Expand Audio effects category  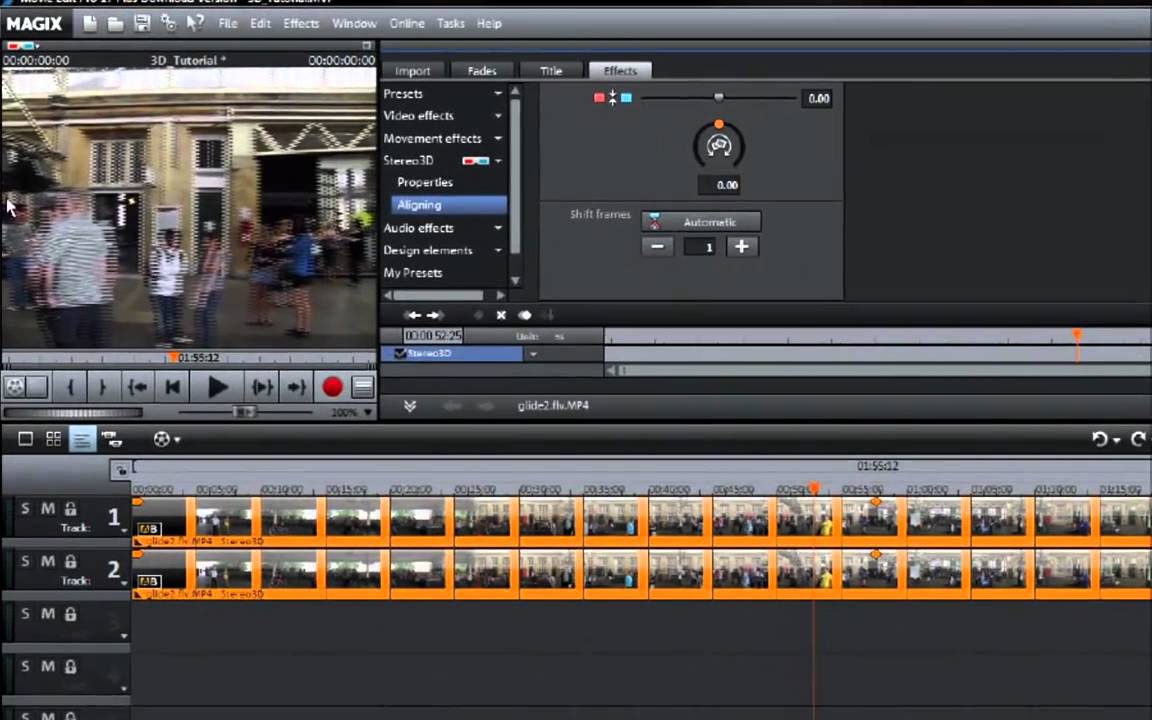coord(498,228)
